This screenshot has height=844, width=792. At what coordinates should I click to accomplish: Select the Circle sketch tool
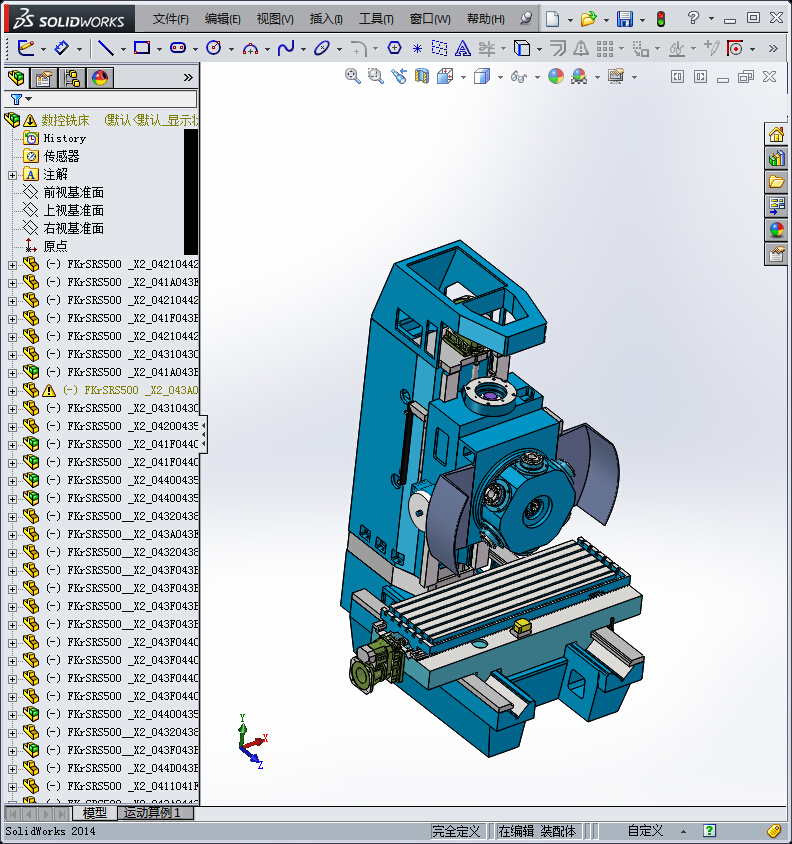(214, 48)
